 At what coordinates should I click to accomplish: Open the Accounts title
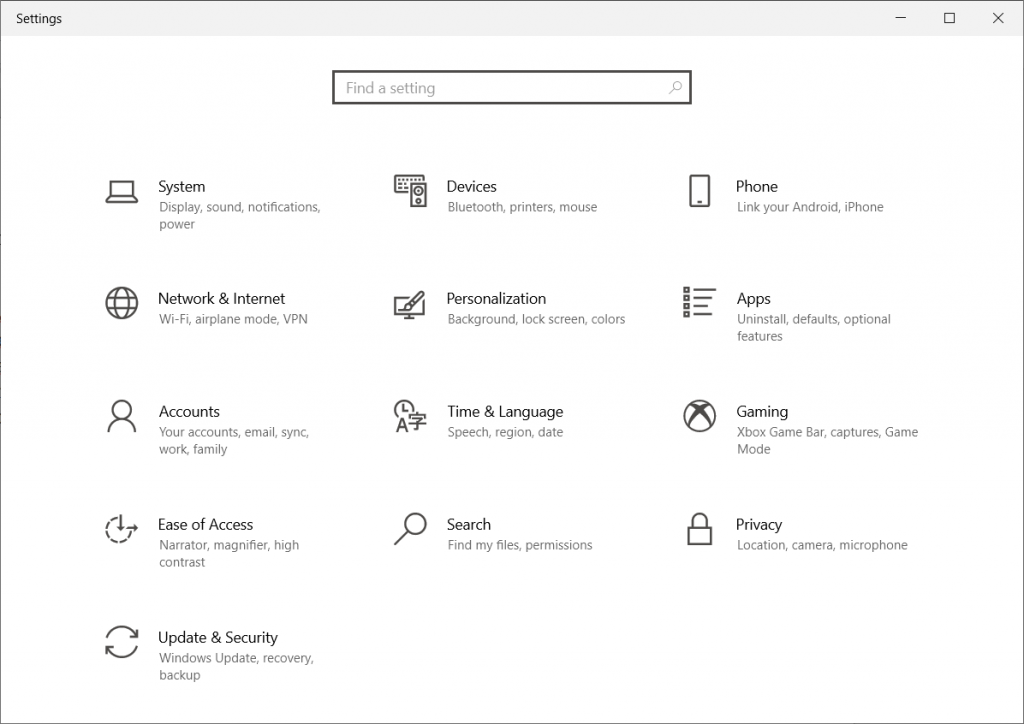pos(189,412)
